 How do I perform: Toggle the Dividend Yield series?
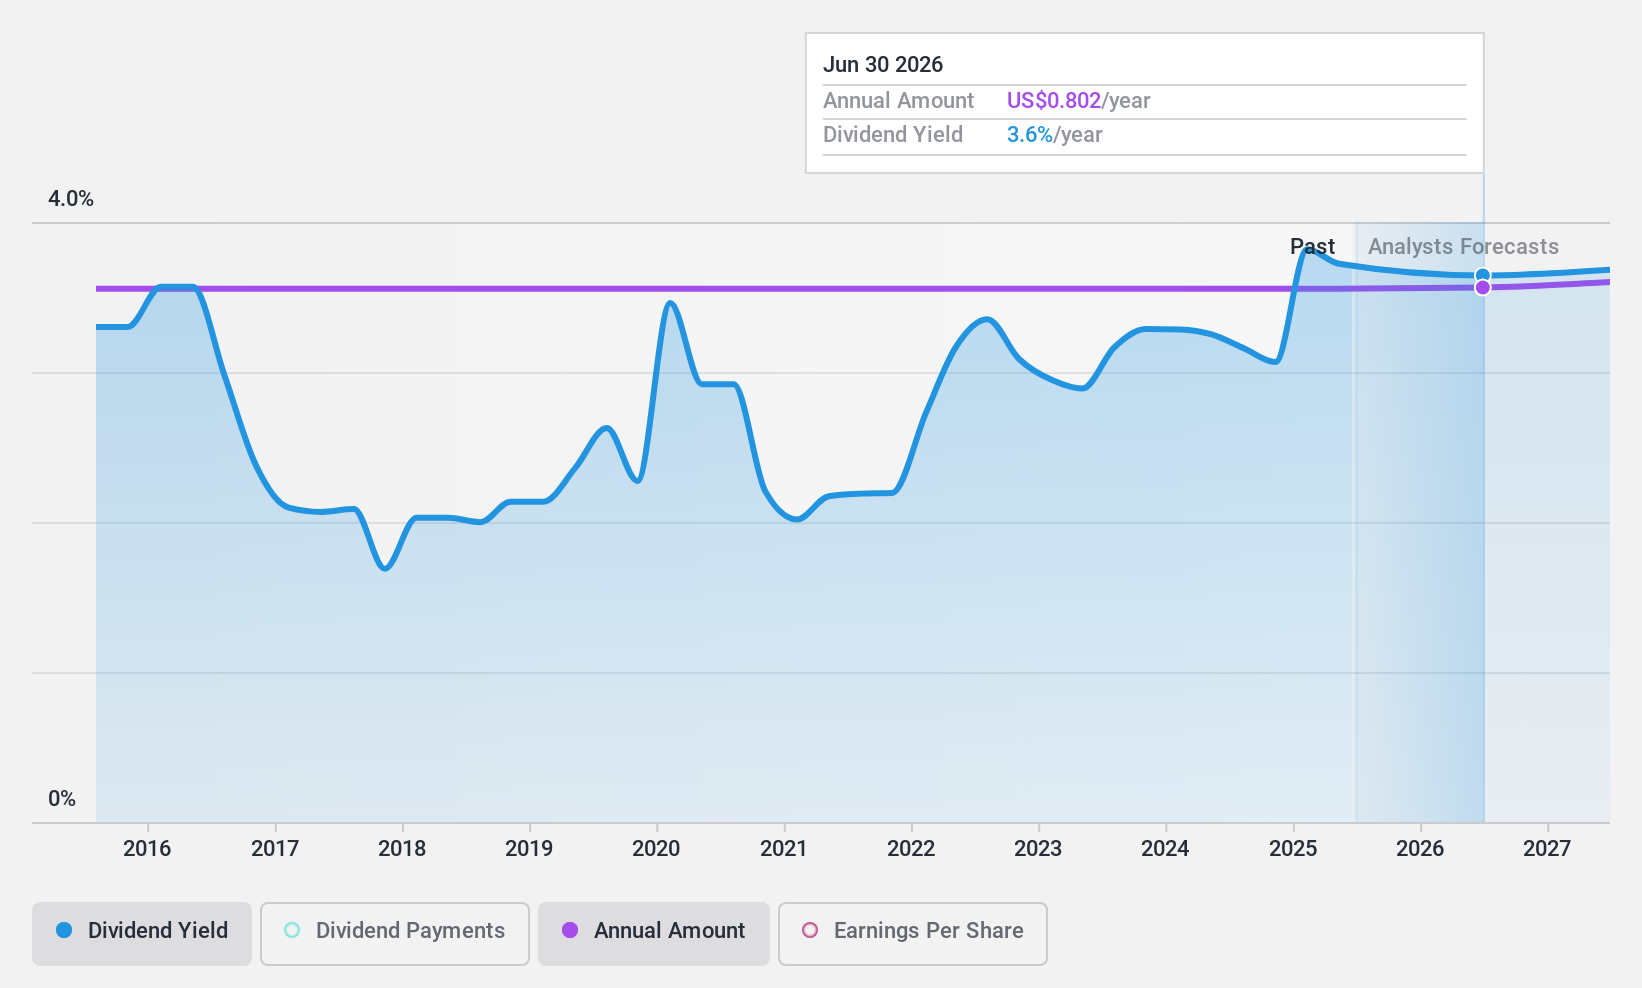pyautogui.click(x=142, y=934)
